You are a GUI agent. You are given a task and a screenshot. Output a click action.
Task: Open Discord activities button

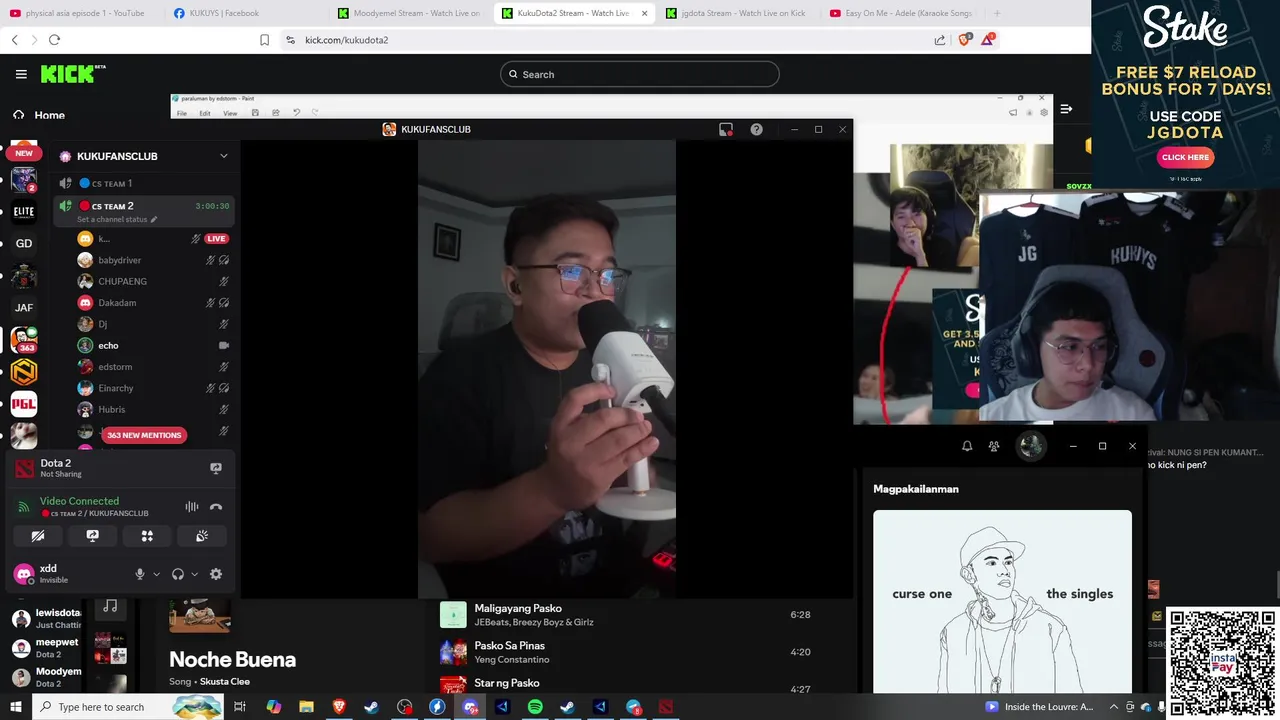147,536
